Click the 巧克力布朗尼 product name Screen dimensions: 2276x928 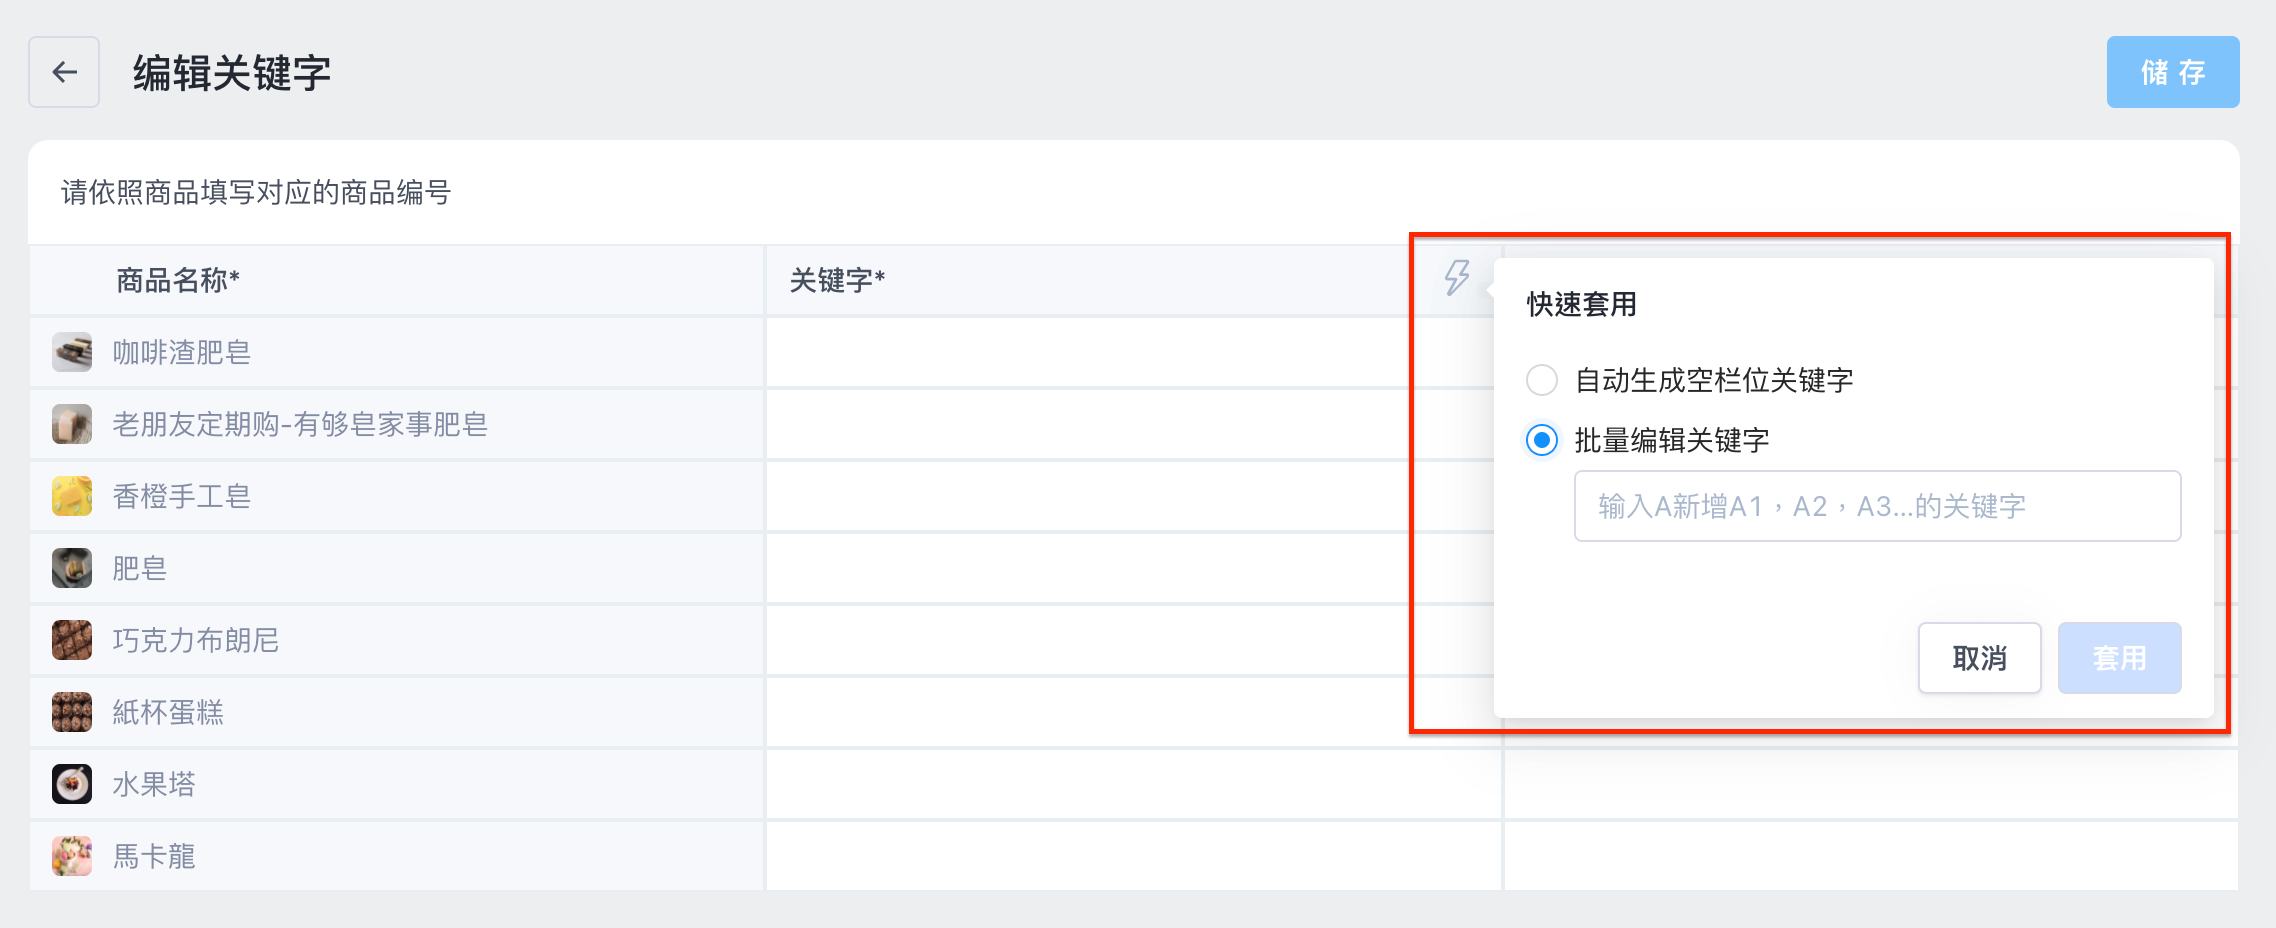(x=195, y=640)
